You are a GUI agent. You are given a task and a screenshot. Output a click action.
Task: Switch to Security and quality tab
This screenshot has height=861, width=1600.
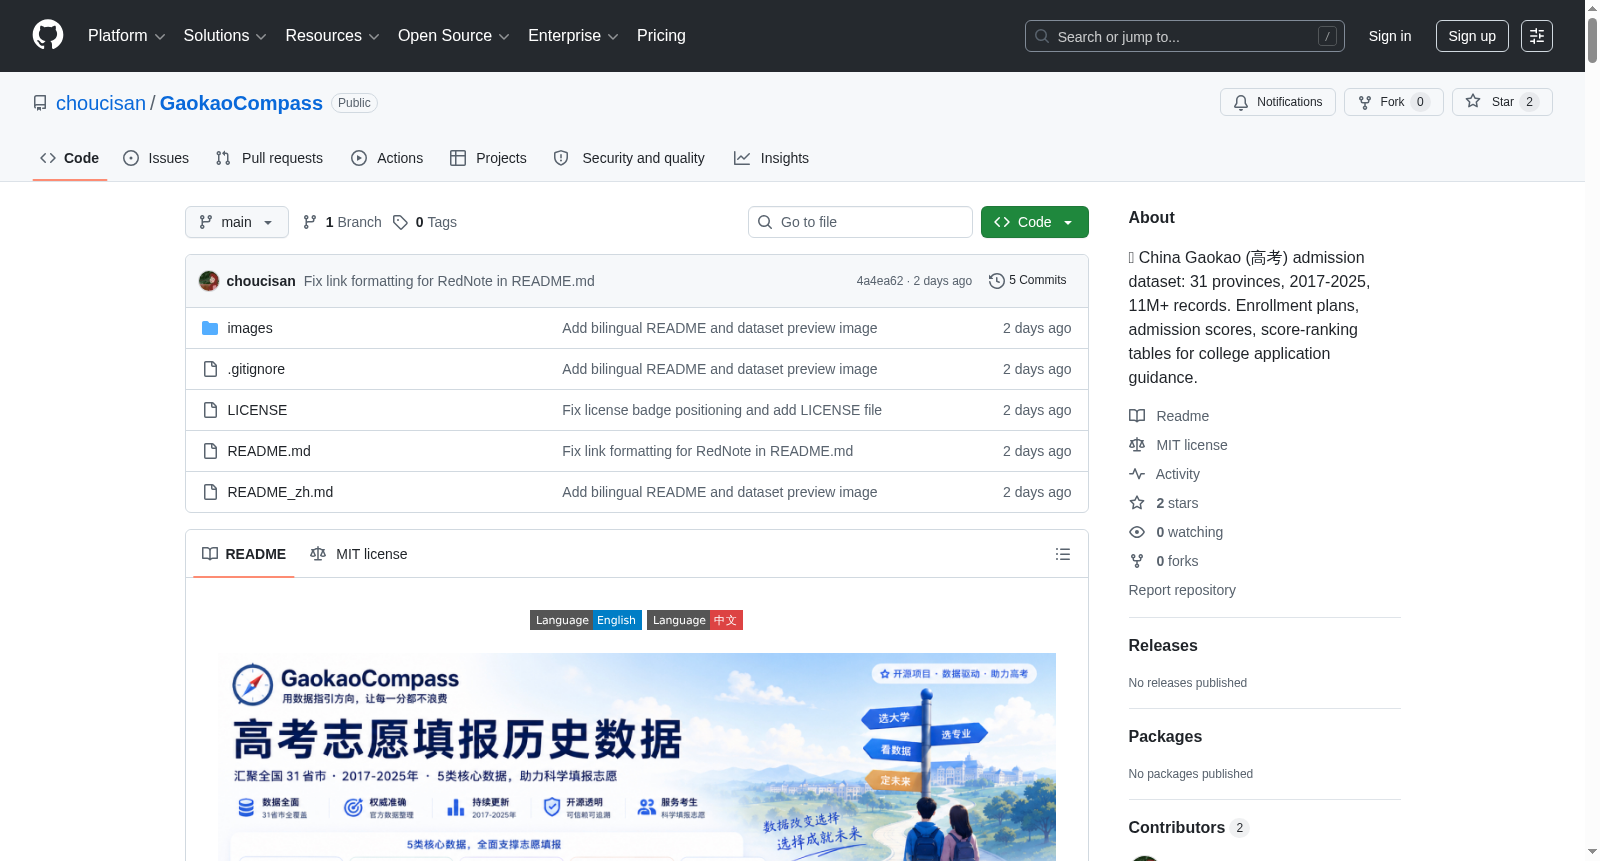(x=629, y=158)
